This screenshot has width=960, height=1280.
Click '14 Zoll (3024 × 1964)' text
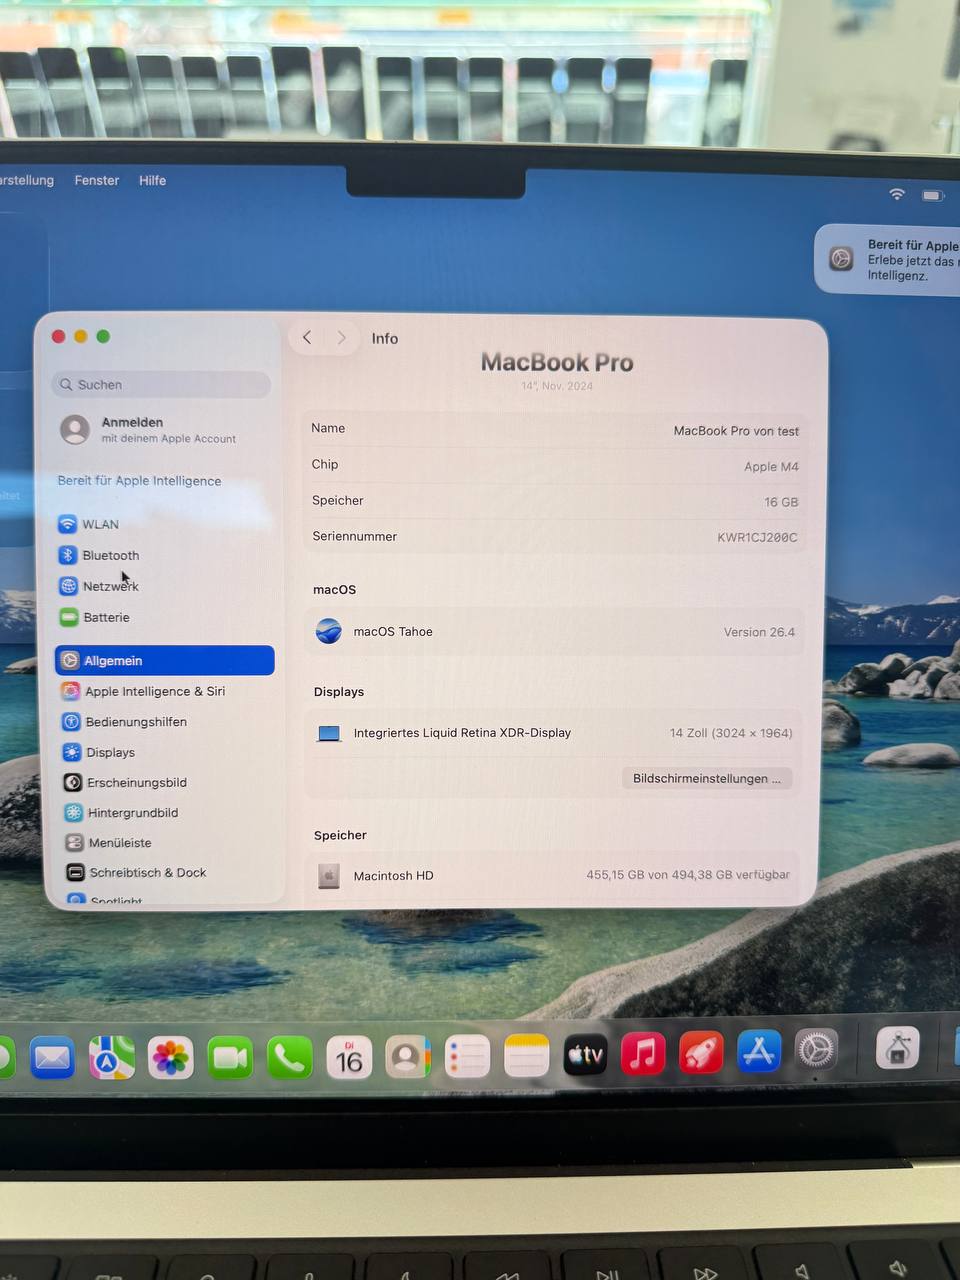coord(731,733)
